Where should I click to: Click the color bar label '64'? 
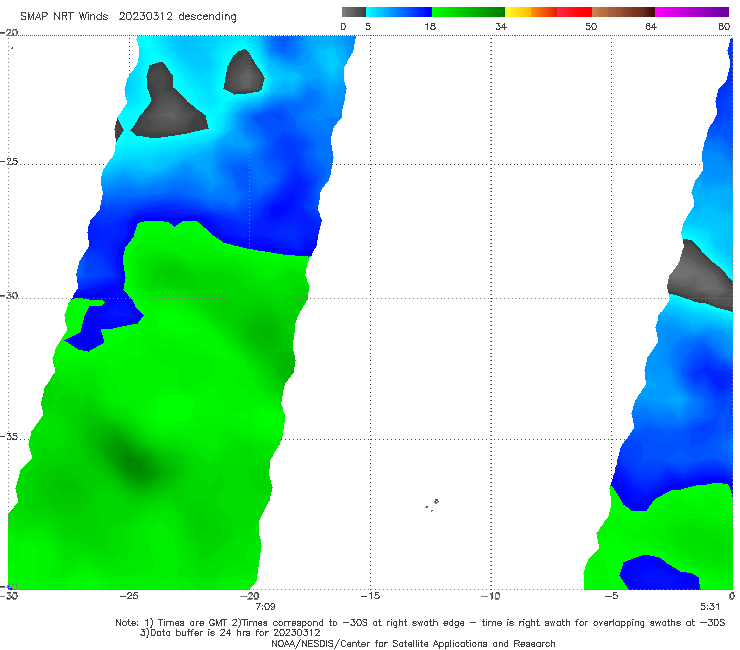click(x=651, y=27)
